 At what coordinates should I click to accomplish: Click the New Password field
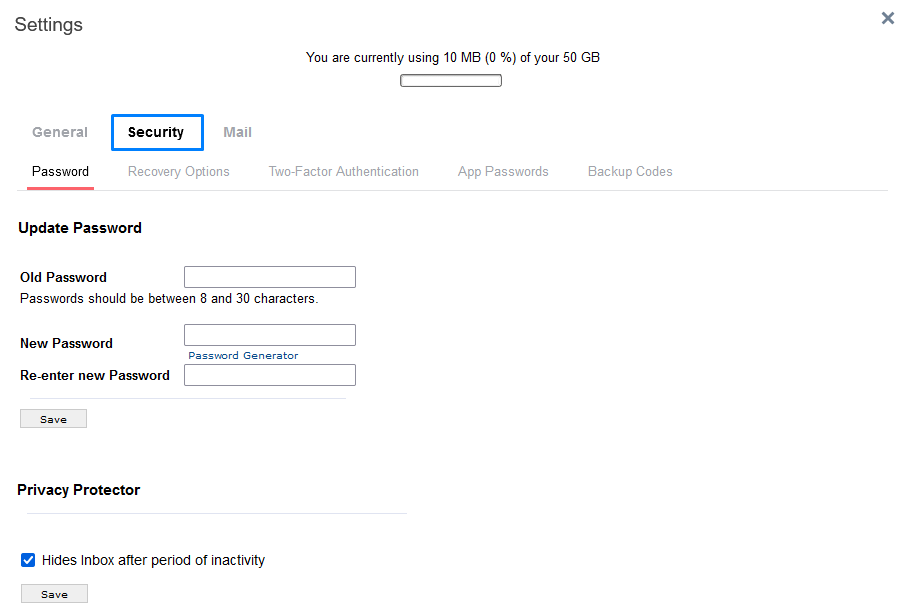(x=269, y=334)
